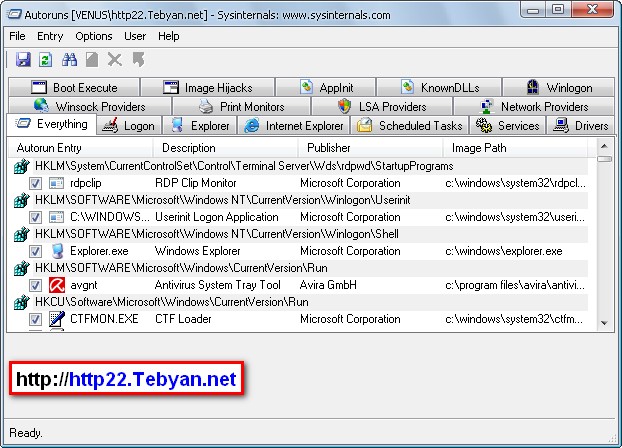Click registry icon of Winlogon\Userinit key

(x=21, y=200)
